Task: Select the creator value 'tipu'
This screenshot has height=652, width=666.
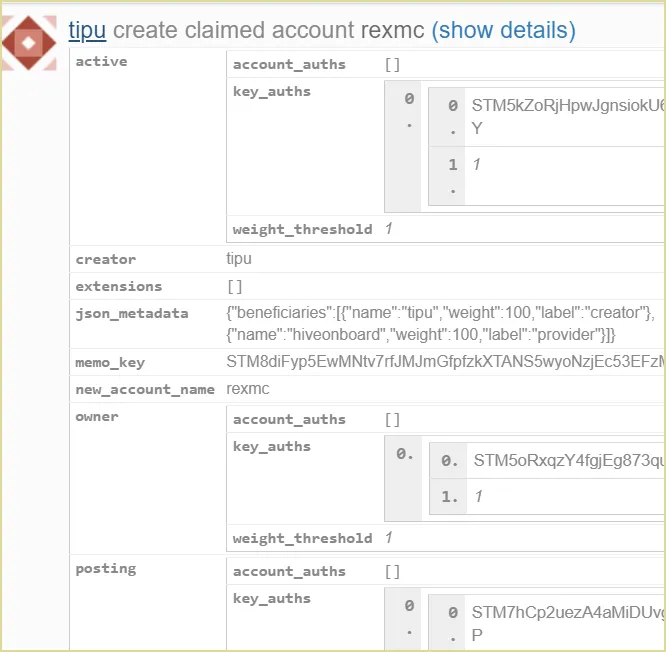Action: click(239, 259)
